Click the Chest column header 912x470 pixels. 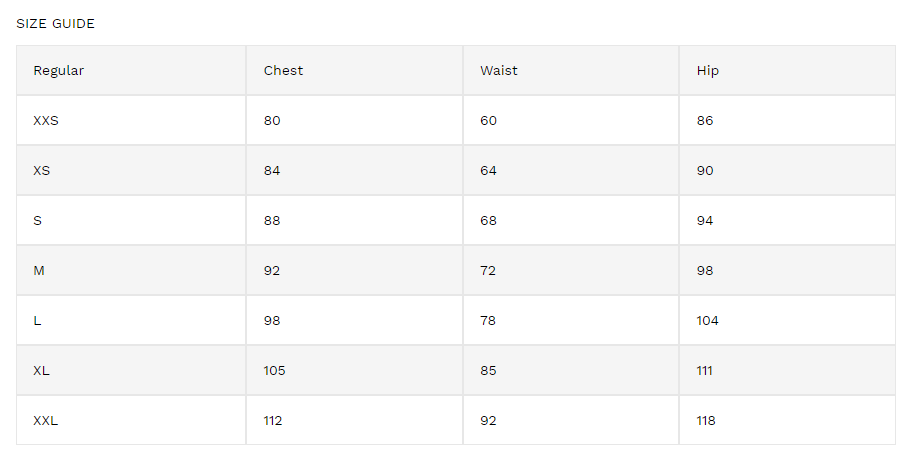point(283,71)
